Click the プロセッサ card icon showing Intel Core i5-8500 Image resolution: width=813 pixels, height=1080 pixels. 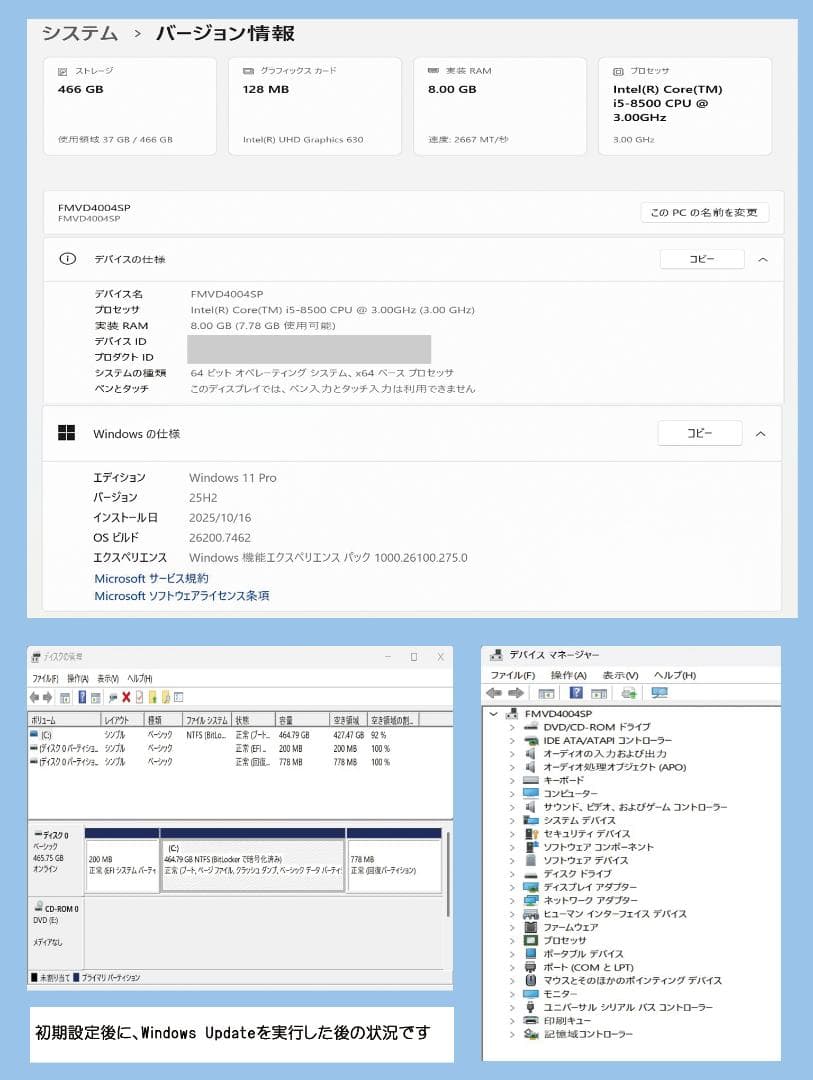click(617, 70)
